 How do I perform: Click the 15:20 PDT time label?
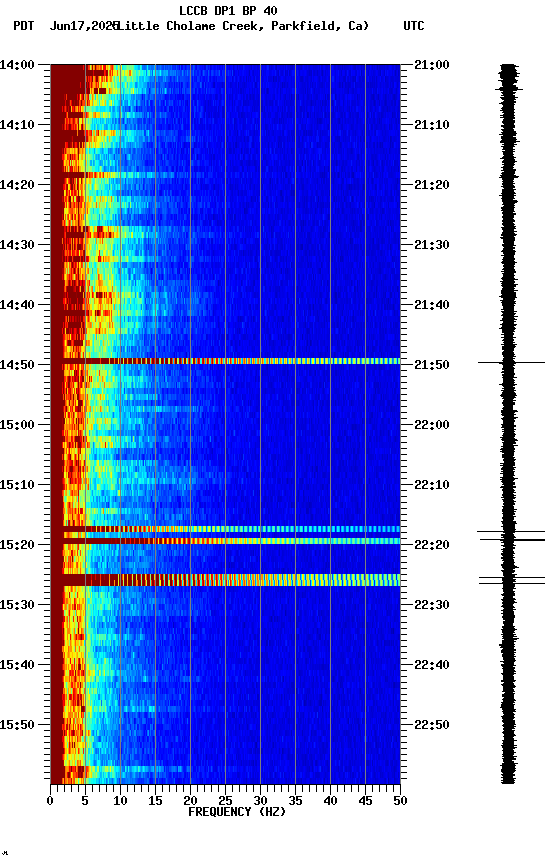(x=17, y=545)
